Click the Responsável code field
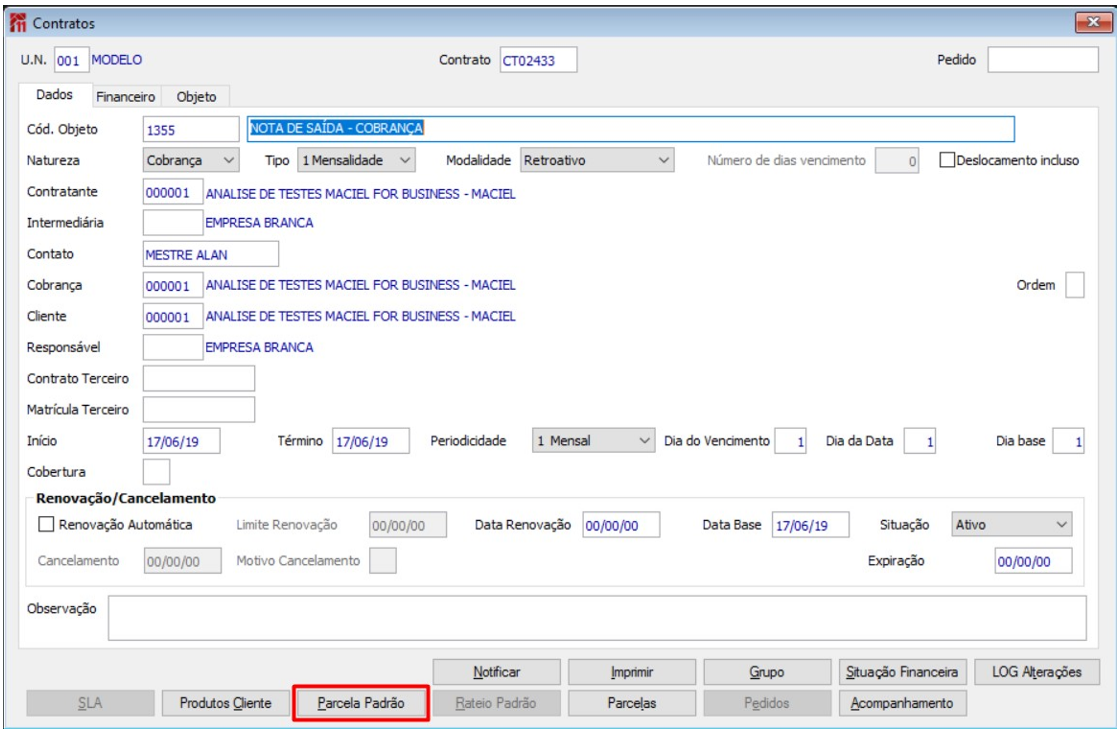The width and height of the screenshot is (1118, 731). point(173,347)
